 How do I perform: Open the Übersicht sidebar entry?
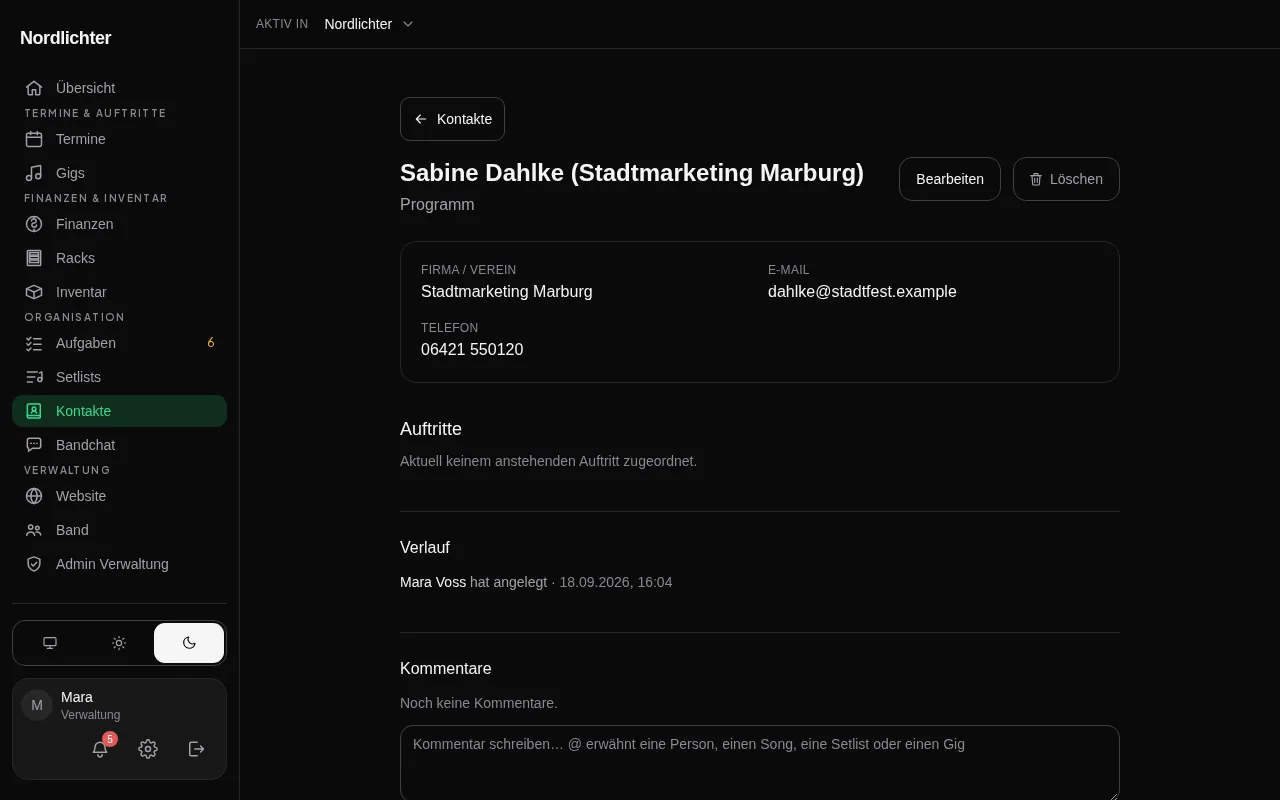click(x=120, y=88)
